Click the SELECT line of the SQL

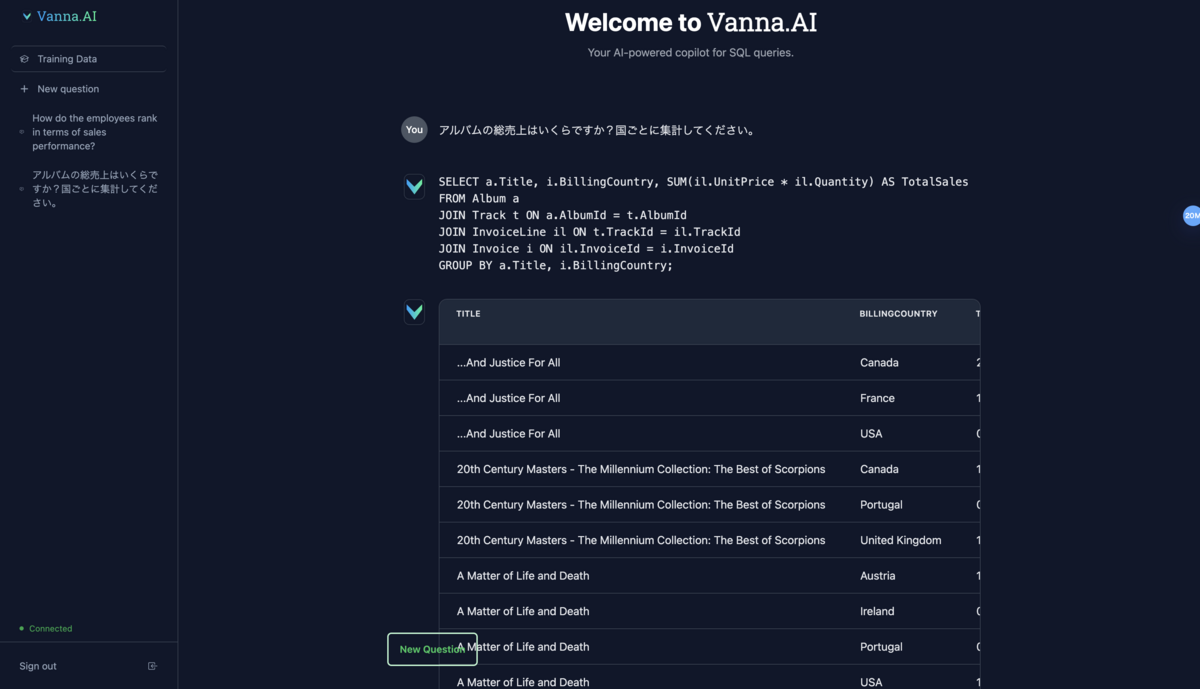pos(703,182)
